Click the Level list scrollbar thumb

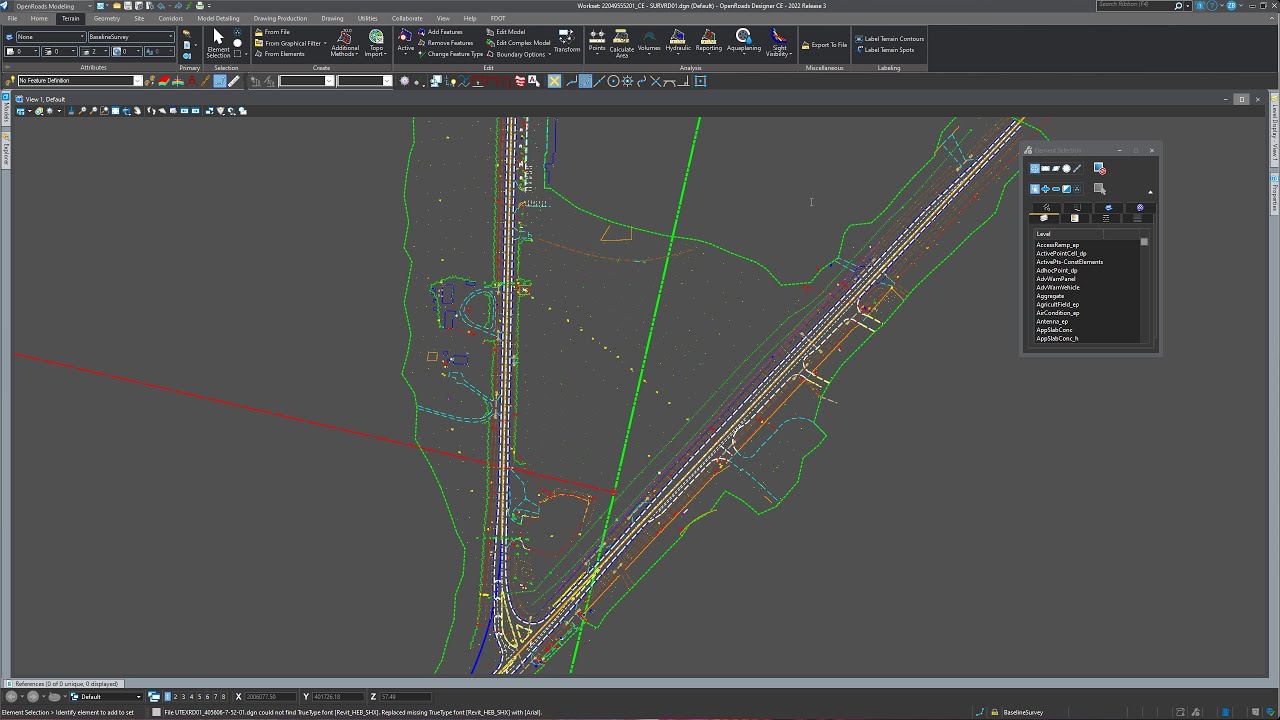coord(1144,242)
